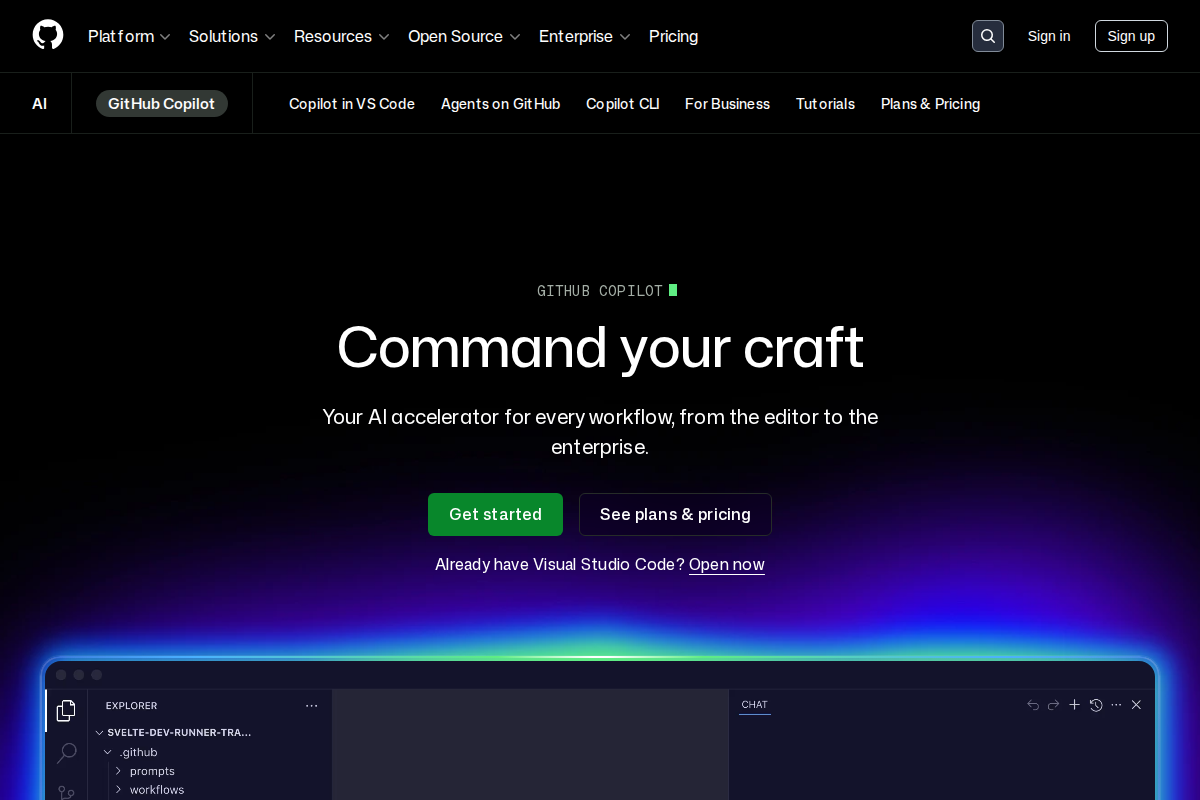Screen dimensions: 1200x800
Task: Open Explorer panel more actions ellipsis
Action: pyautogui.click(x=312, y=705)
